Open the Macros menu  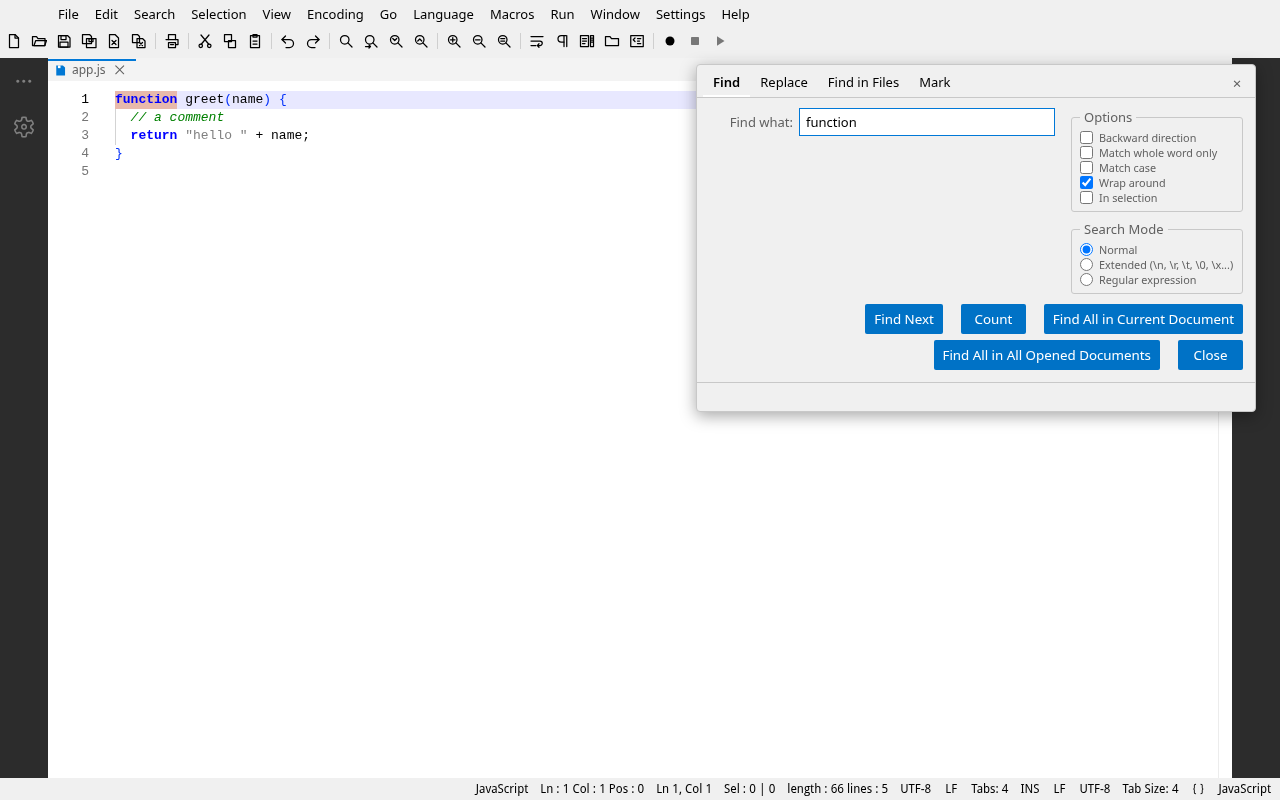(x=512, y=14)
